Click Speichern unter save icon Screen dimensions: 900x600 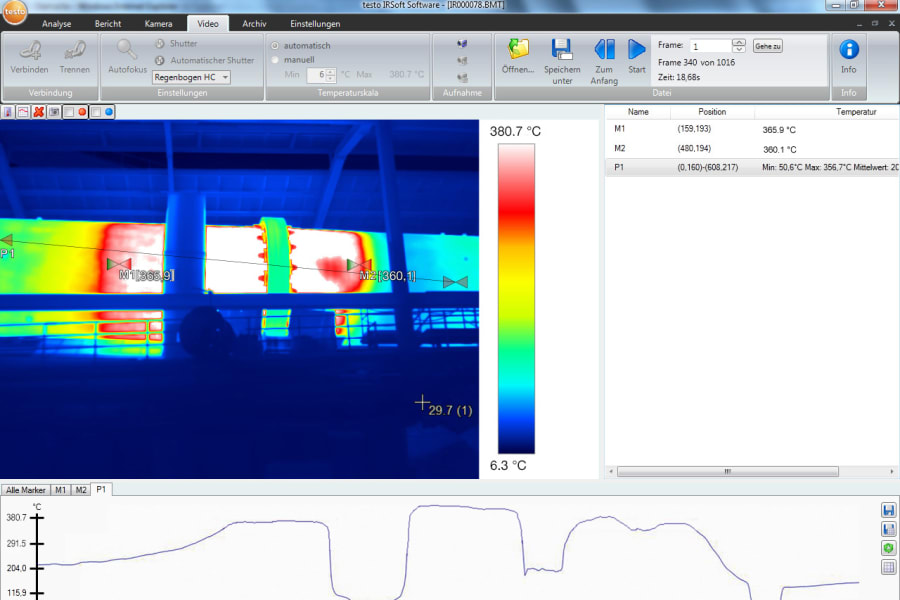562,49
